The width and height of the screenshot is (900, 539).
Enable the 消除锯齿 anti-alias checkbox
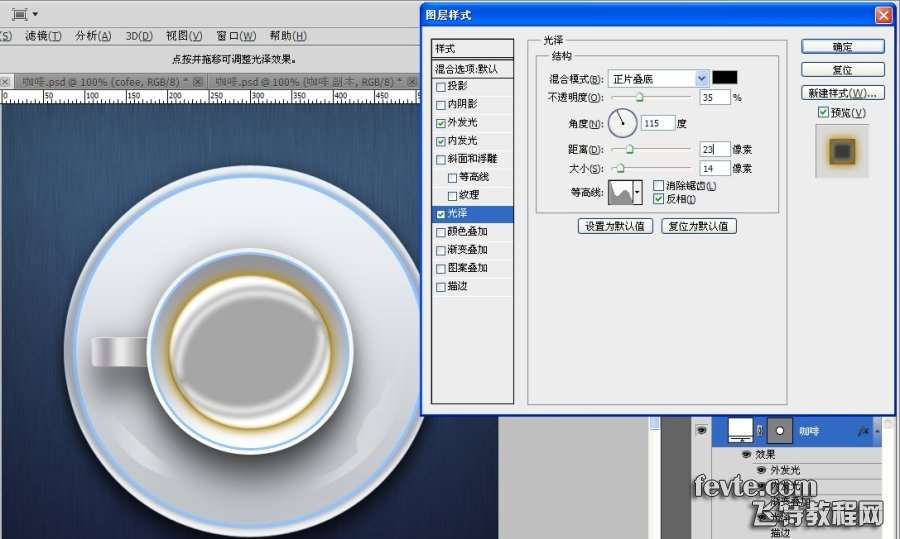click(658, 185)
